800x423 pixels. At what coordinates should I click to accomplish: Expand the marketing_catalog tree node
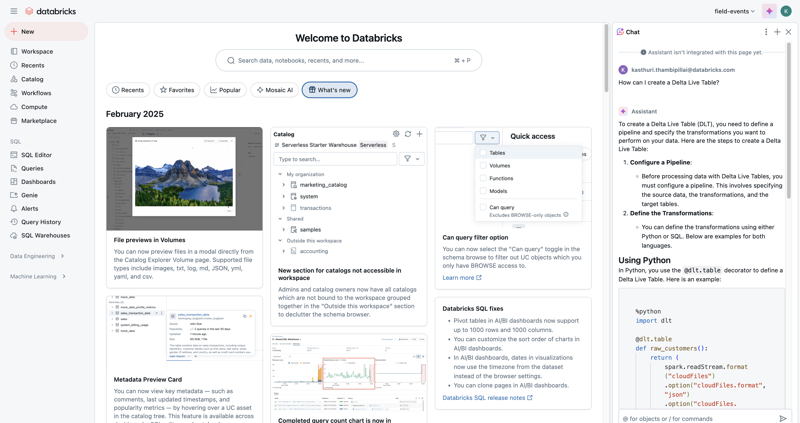click(x=284, y=185)
